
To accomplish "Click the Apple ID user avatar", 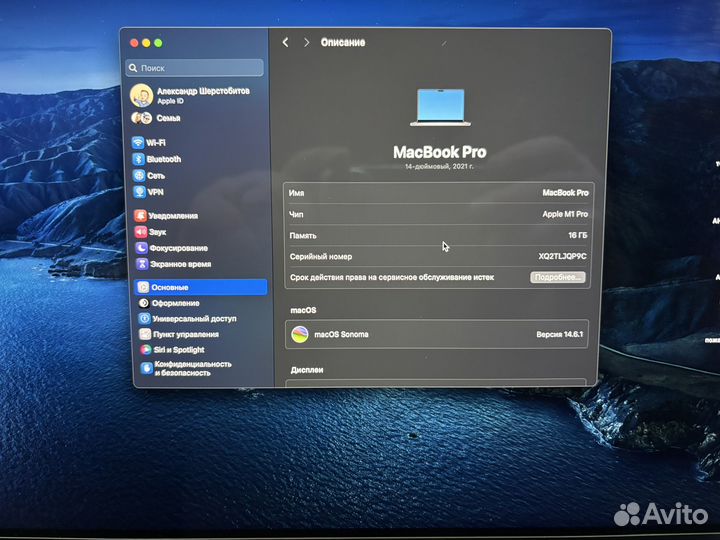I will [141, 95].
